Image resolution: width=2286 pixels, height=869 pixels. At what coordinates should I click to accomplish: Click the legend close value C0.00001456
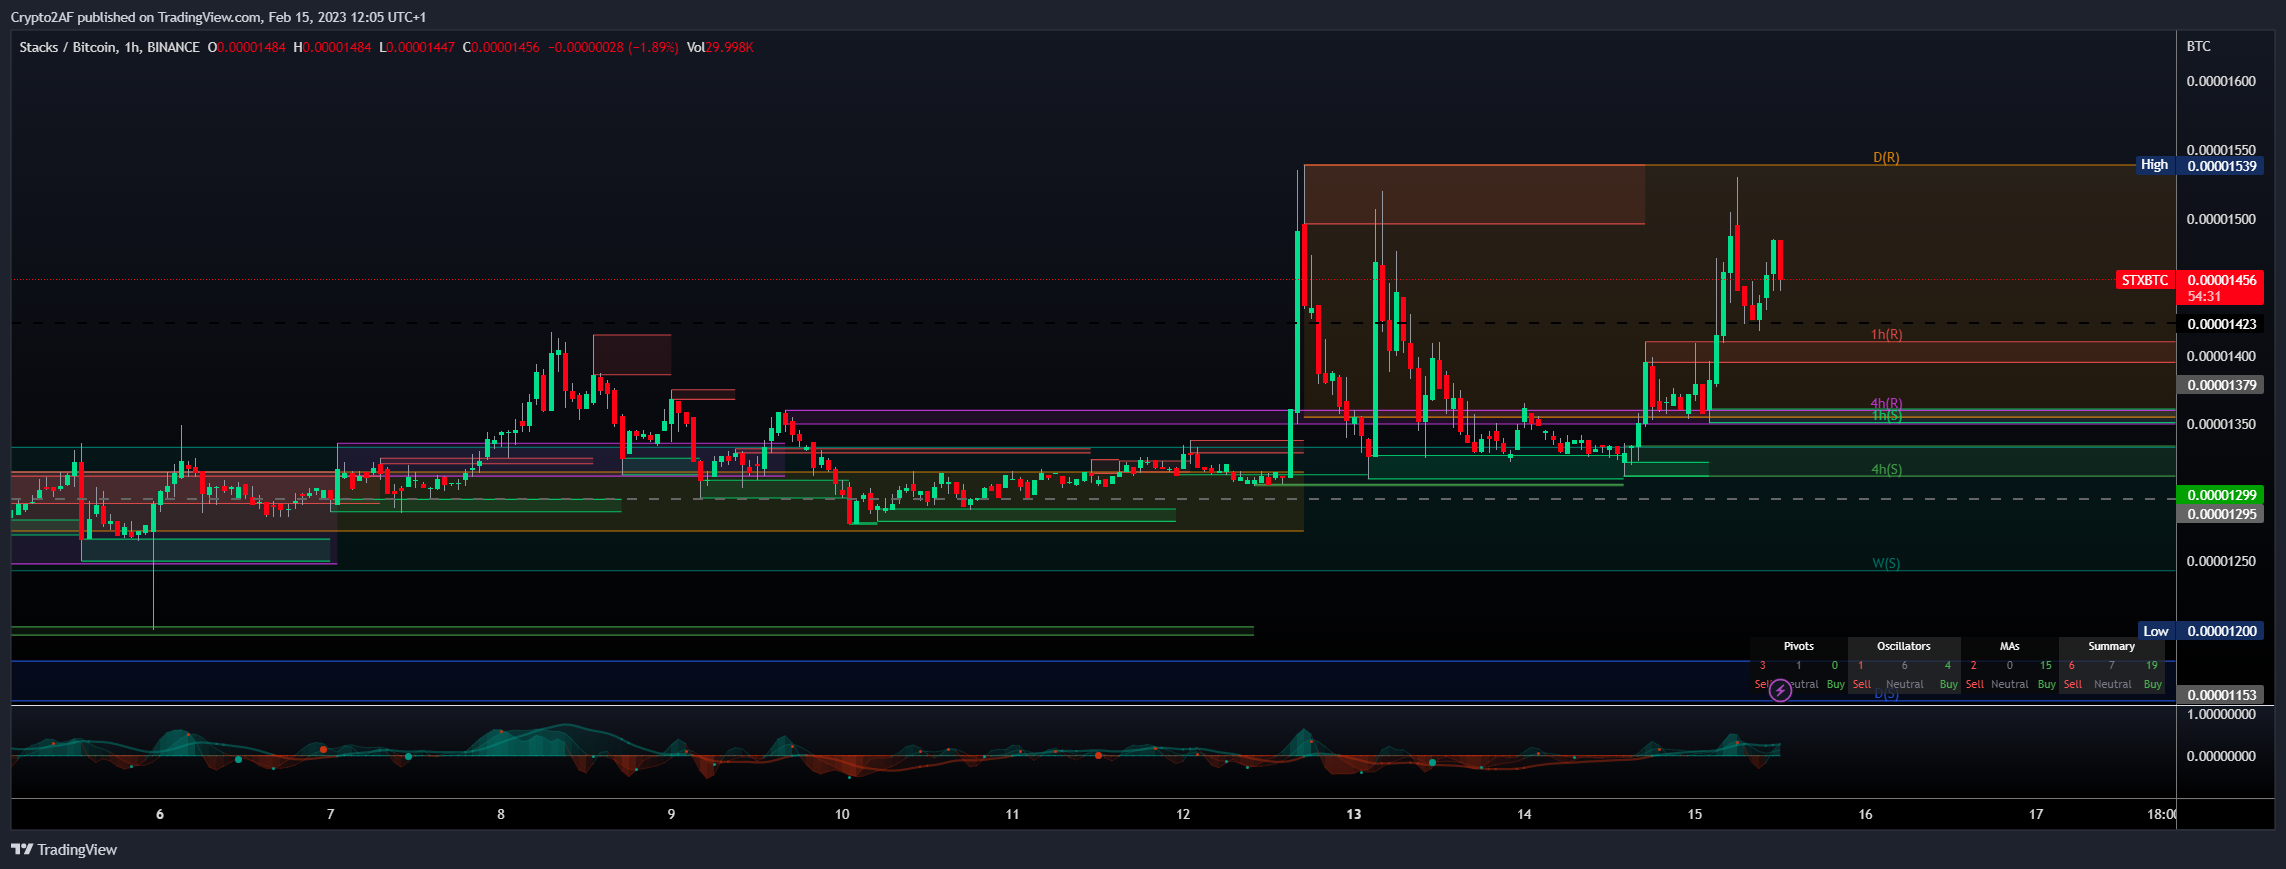pos(501,47)
